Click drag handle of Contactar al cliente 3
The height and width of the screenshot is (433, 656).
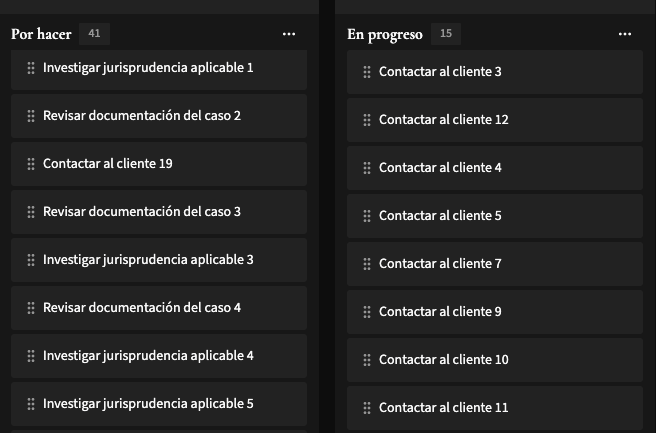[x=367, y=72]
